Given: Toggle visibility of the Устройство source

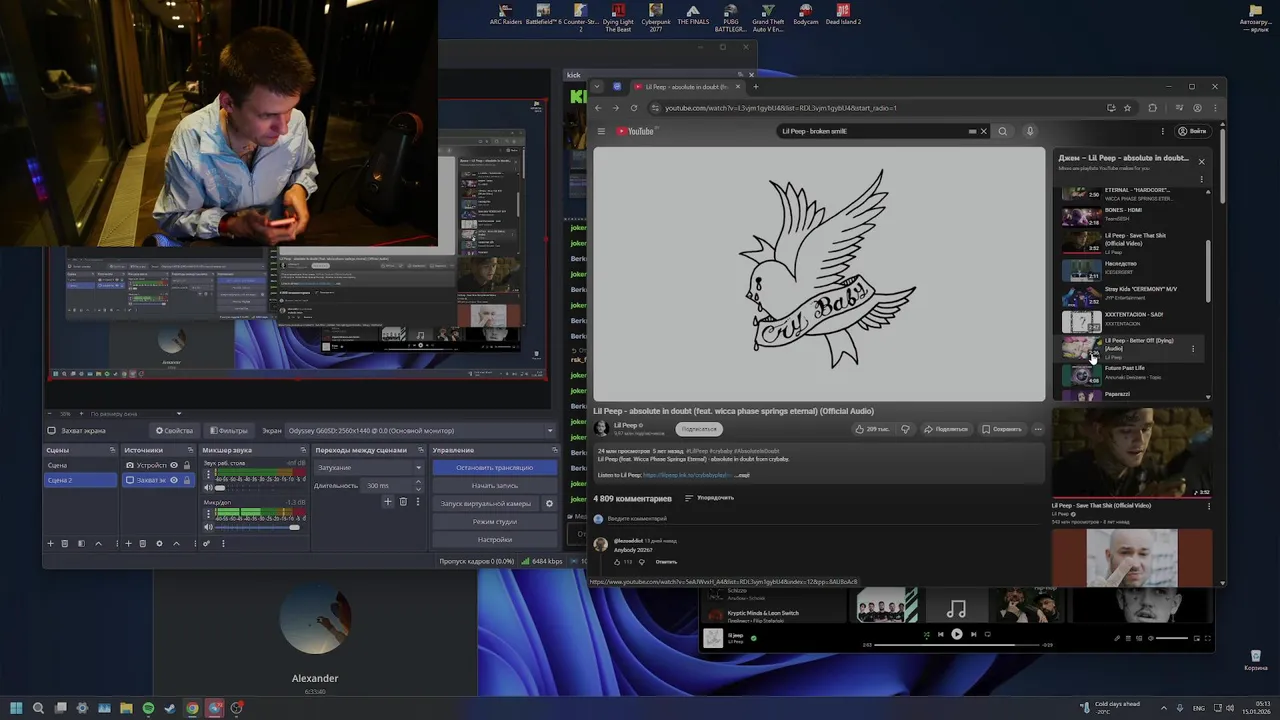Looking at the screenshot, I should (174, 465).
